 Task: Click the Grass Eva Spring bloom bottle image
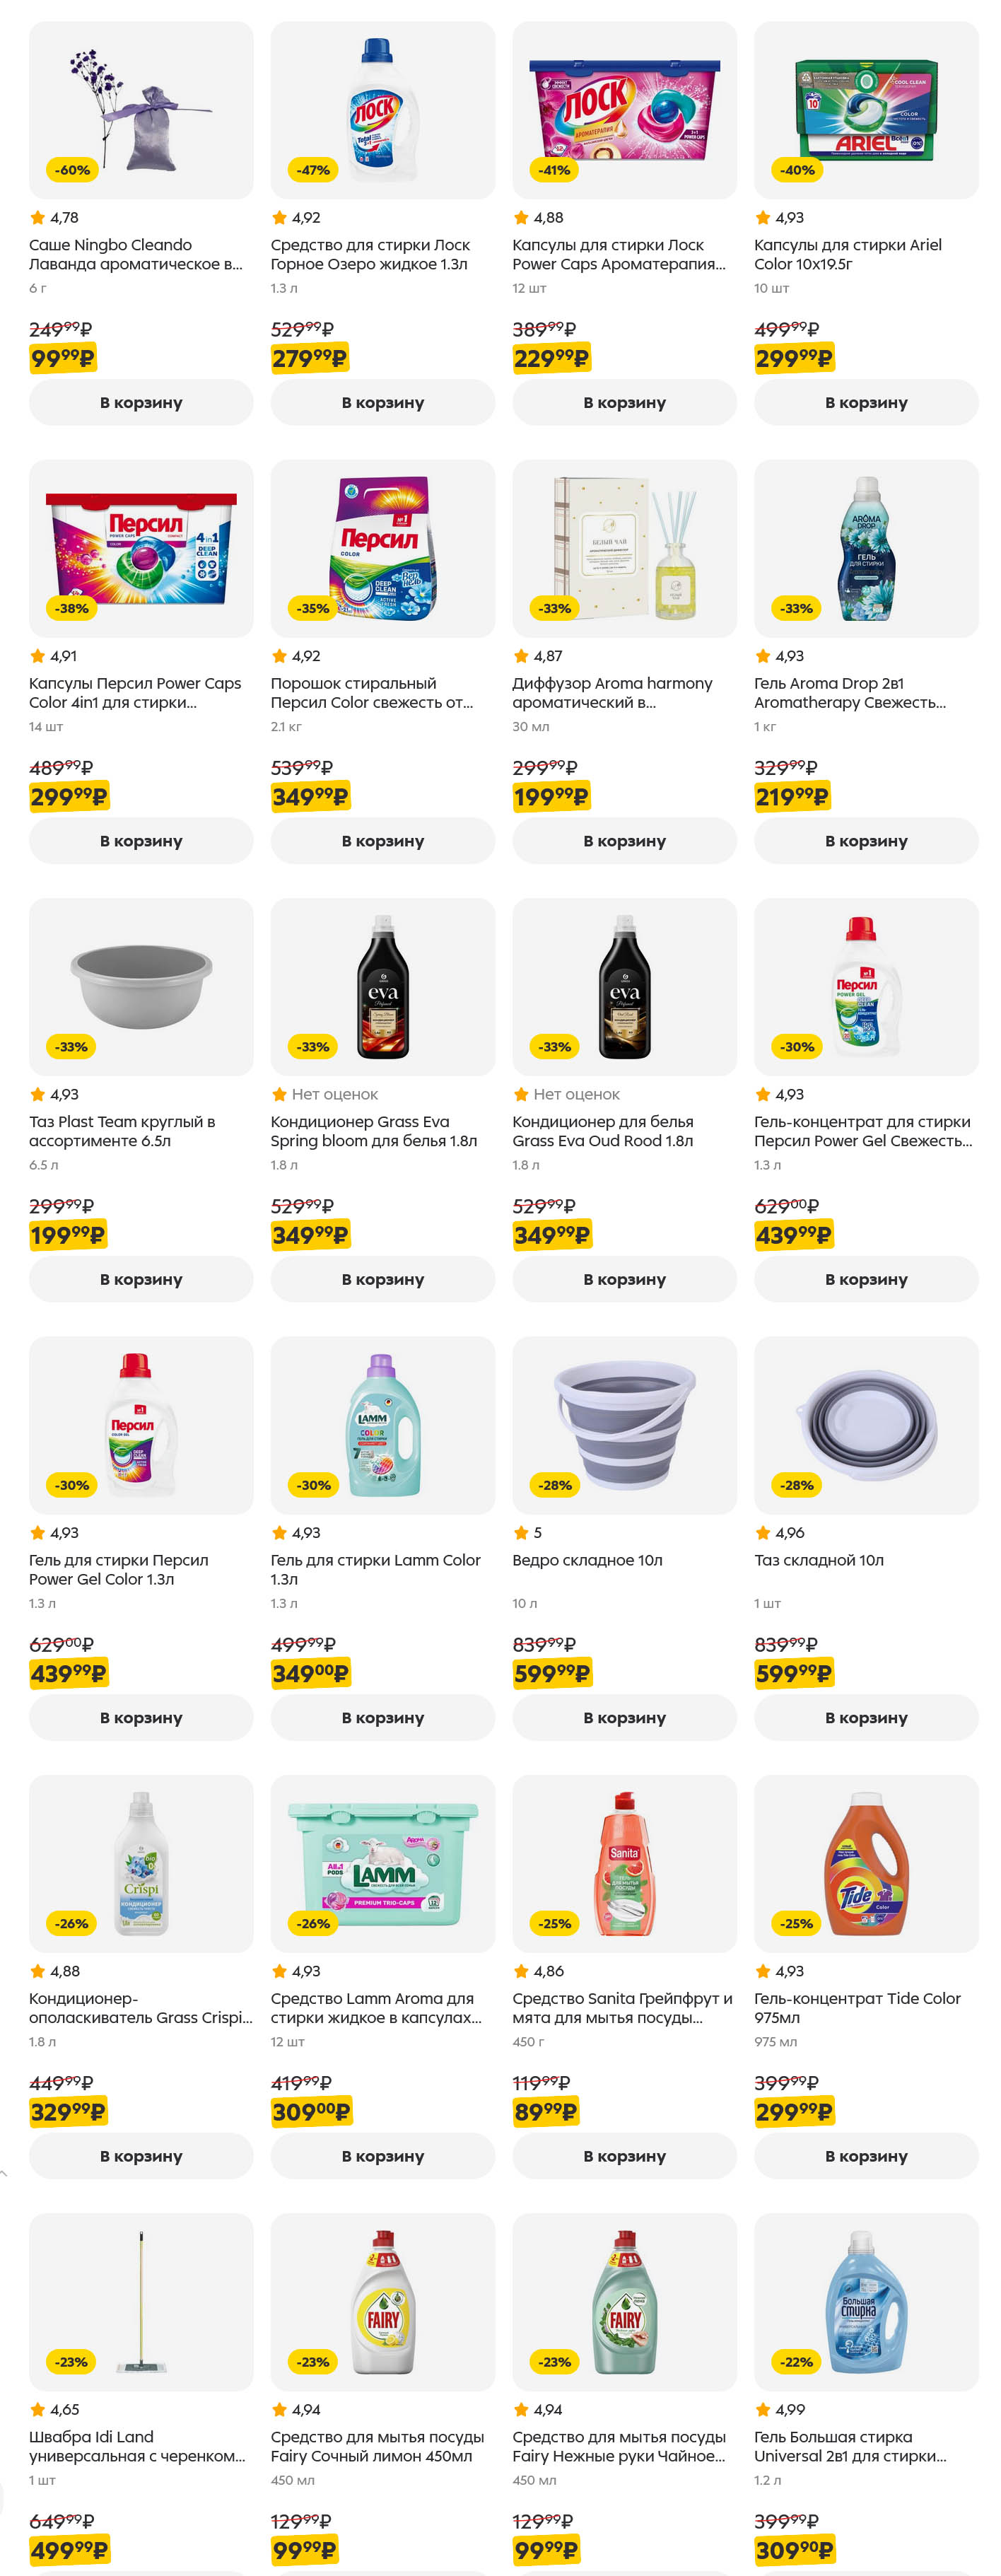pos(382,986)
